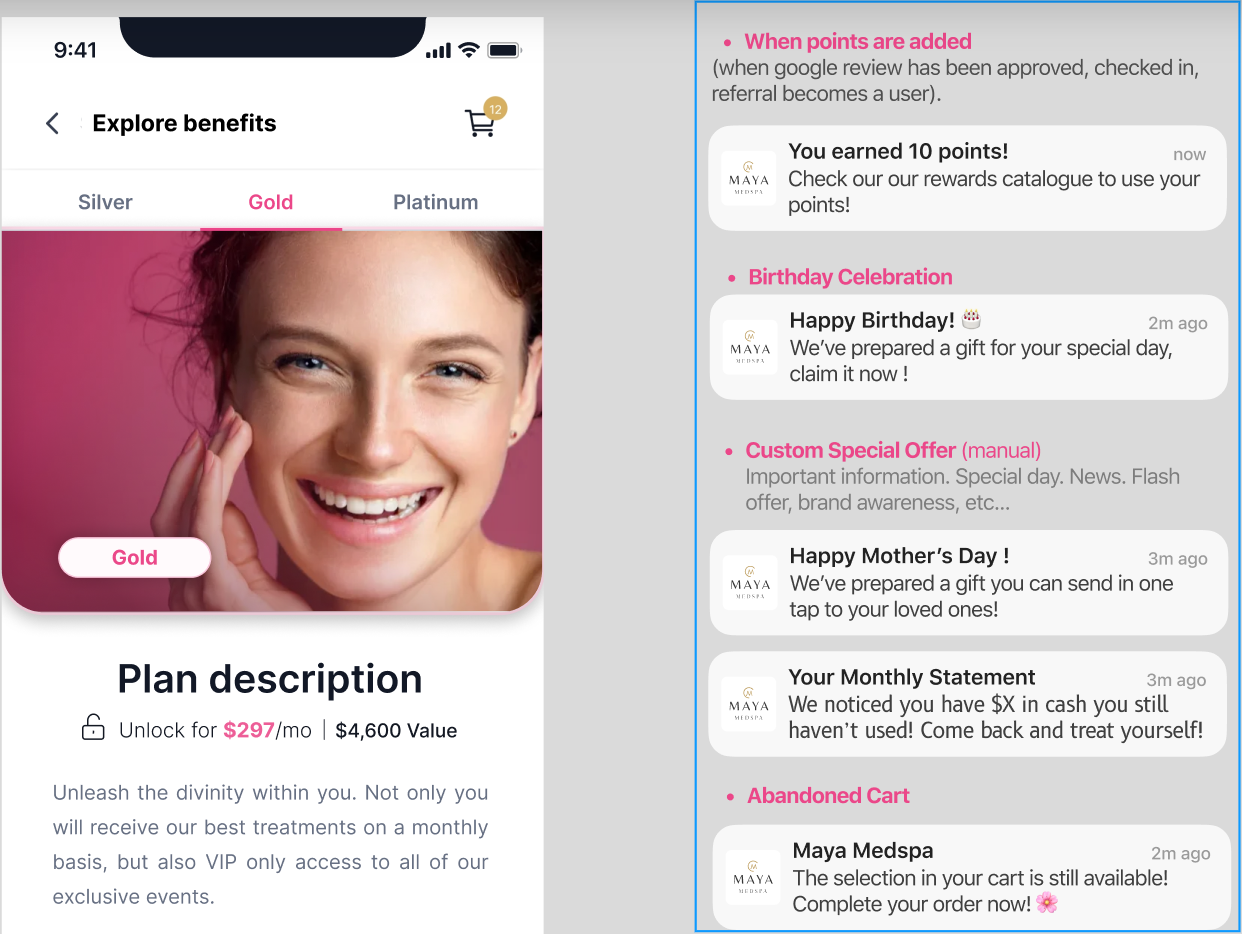The height and width of the screenshot is (934, 1242).
Task: Open the shopping cart icon
Action: coord(479,124)
